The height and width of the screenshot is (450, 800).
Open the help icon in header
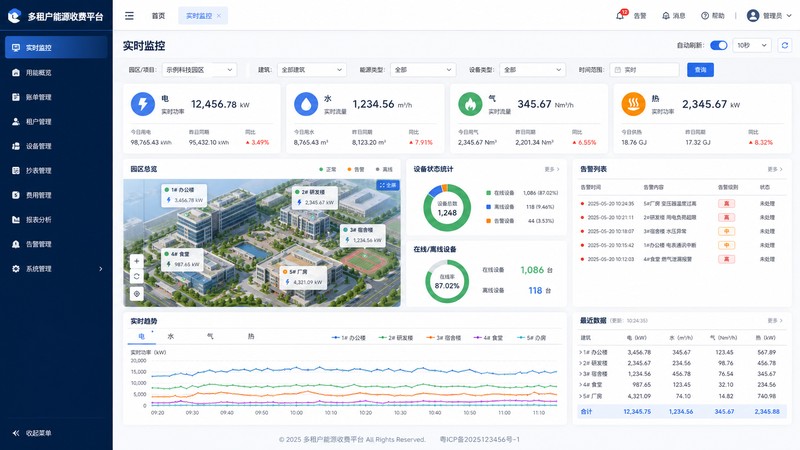(x=705, y=16)
